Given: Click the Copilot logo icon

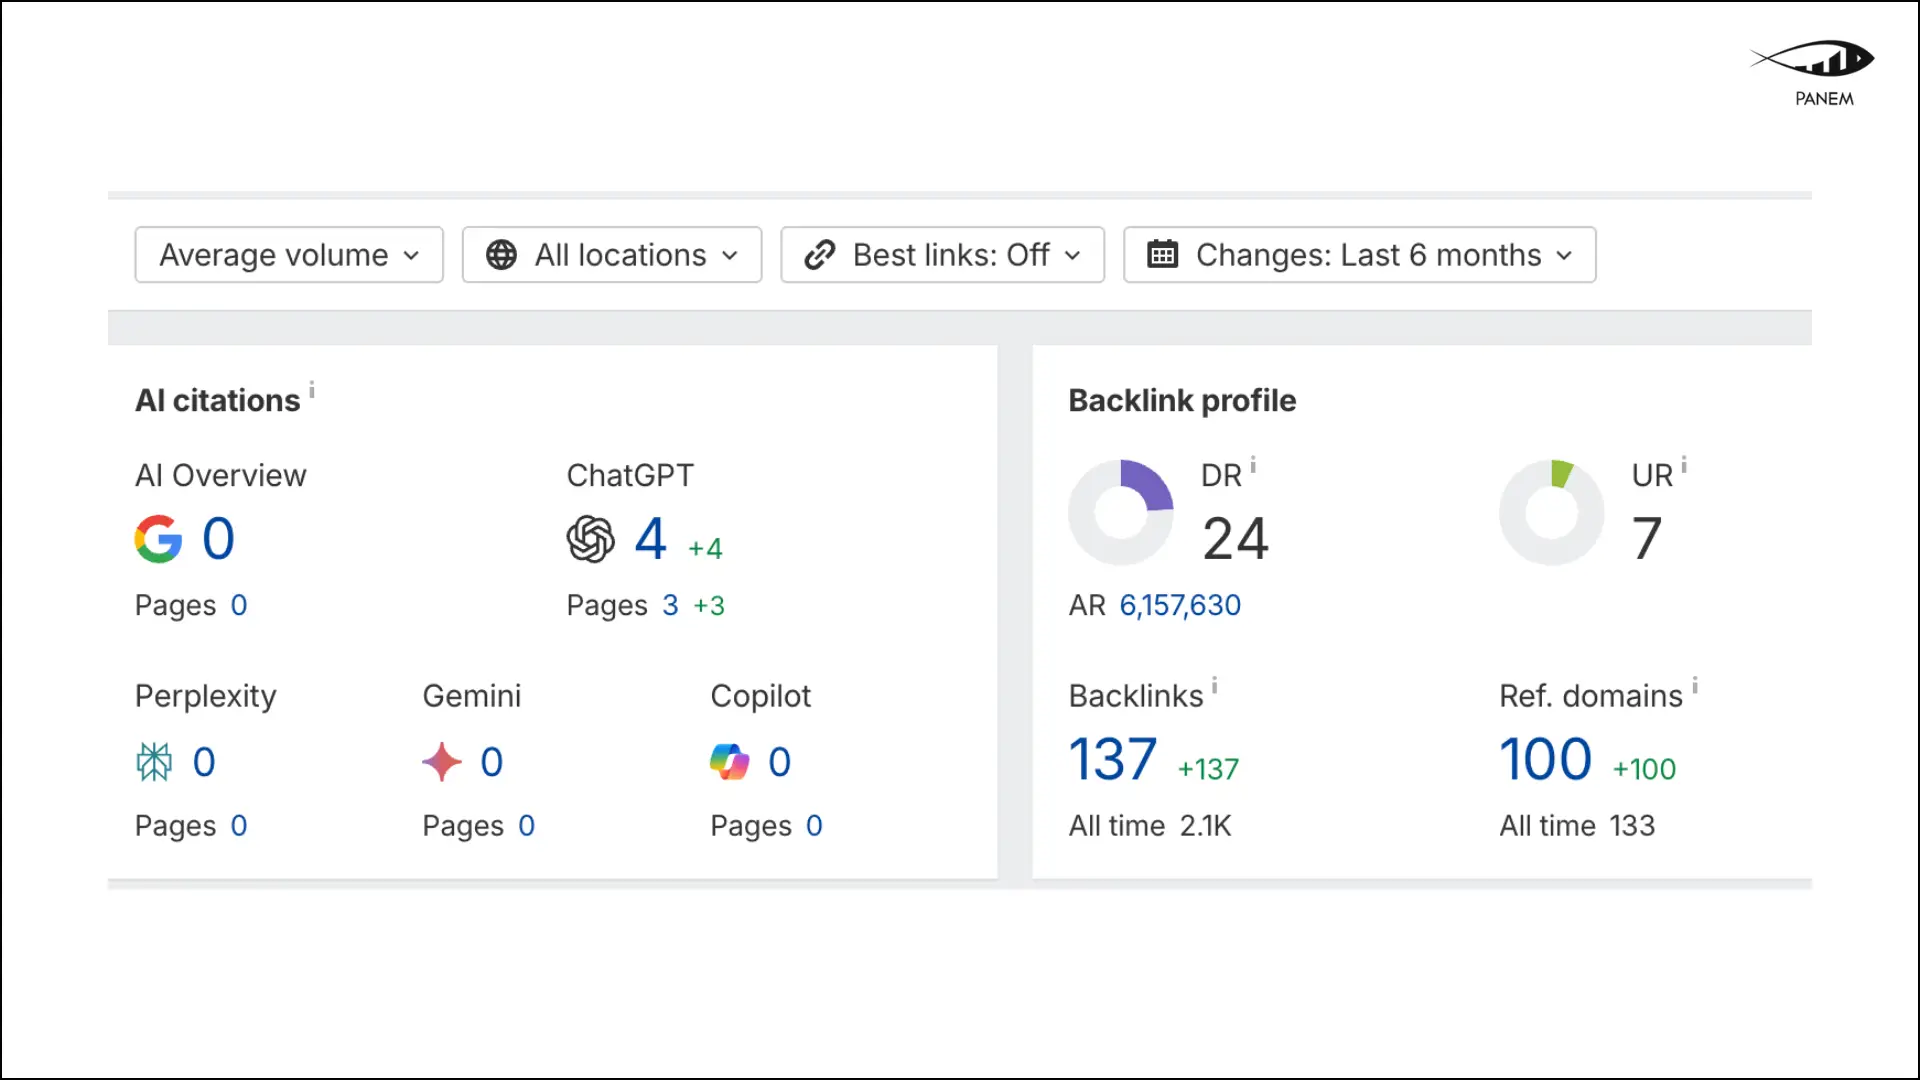Looking at the screenshot, I should point(729,762).
